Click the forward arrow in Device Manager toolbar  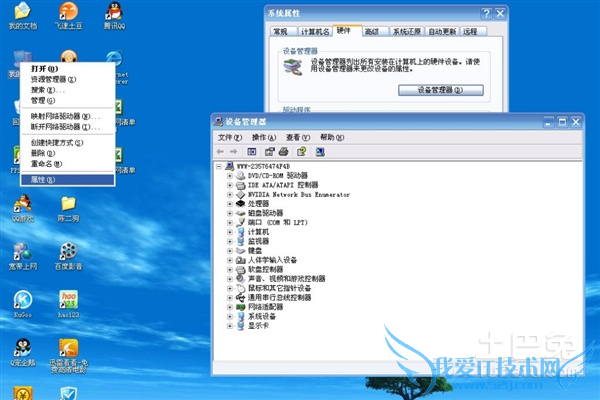coord(233,152)
